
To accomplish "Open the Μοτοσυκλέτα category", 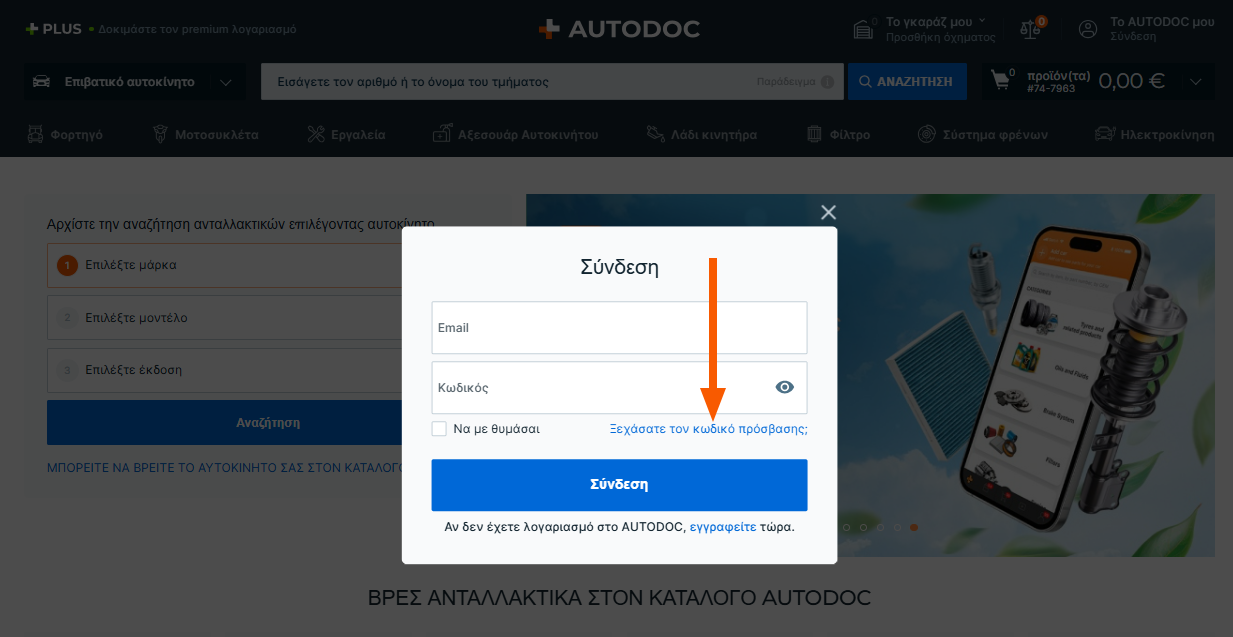I will 205,134.
